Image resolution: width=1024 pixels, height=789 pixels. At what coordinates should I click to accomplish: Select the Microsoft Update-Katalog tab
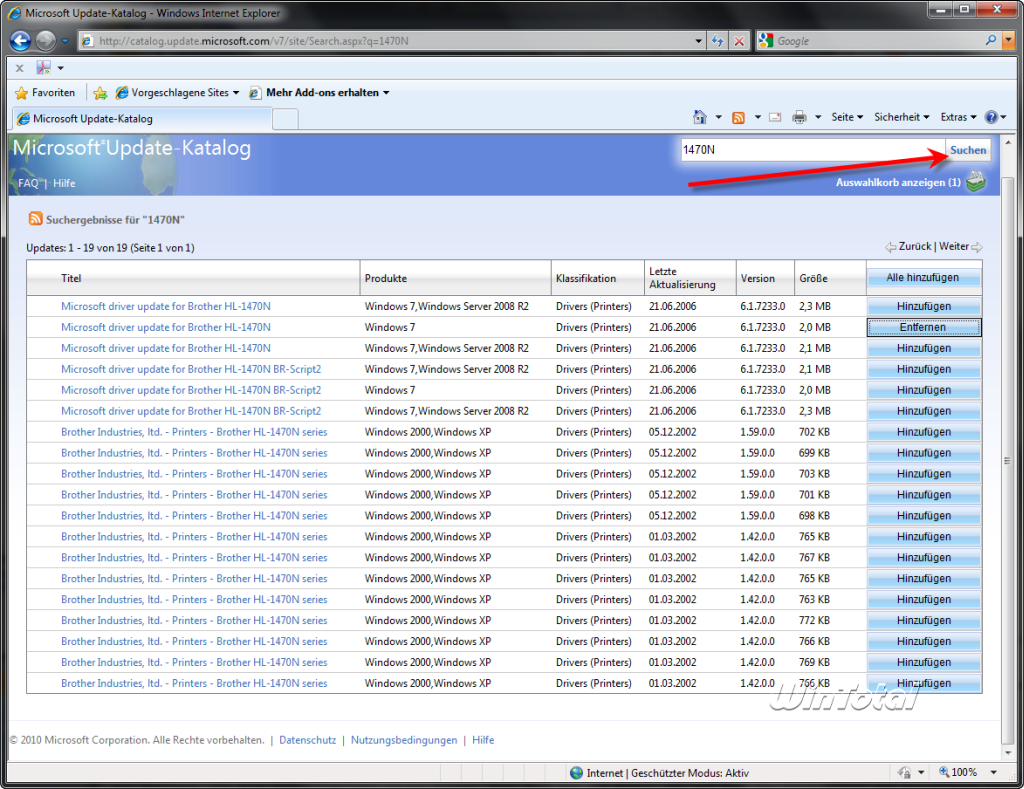142,119
